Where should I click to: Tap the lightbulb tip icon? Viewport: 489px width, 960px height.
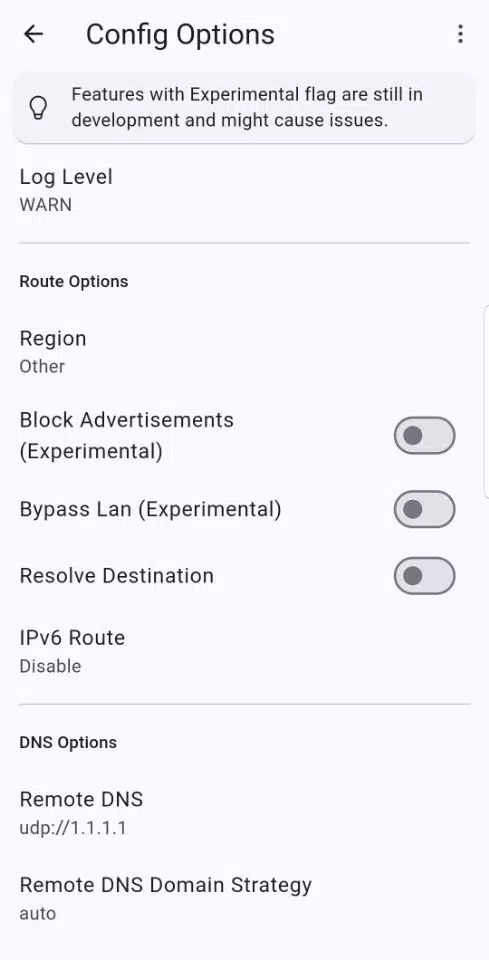click(x=39, y=108)
